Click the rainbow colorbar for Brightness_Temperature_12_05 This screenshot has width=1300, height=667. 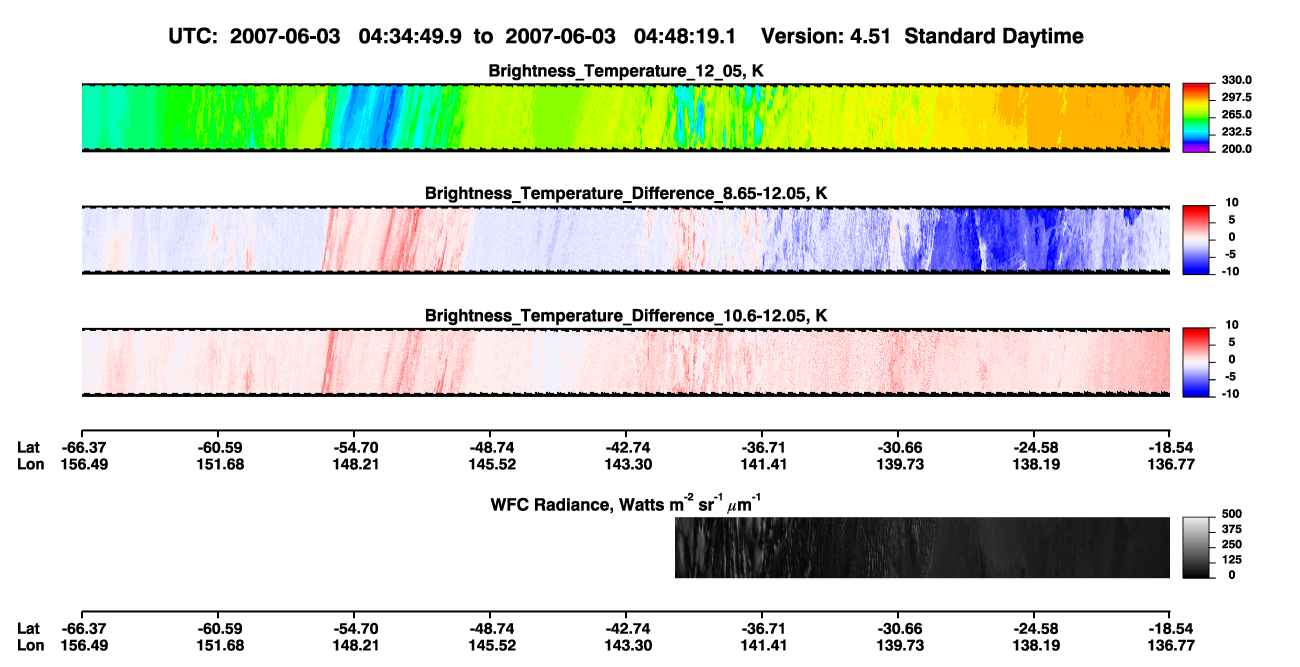(1196, 117)
